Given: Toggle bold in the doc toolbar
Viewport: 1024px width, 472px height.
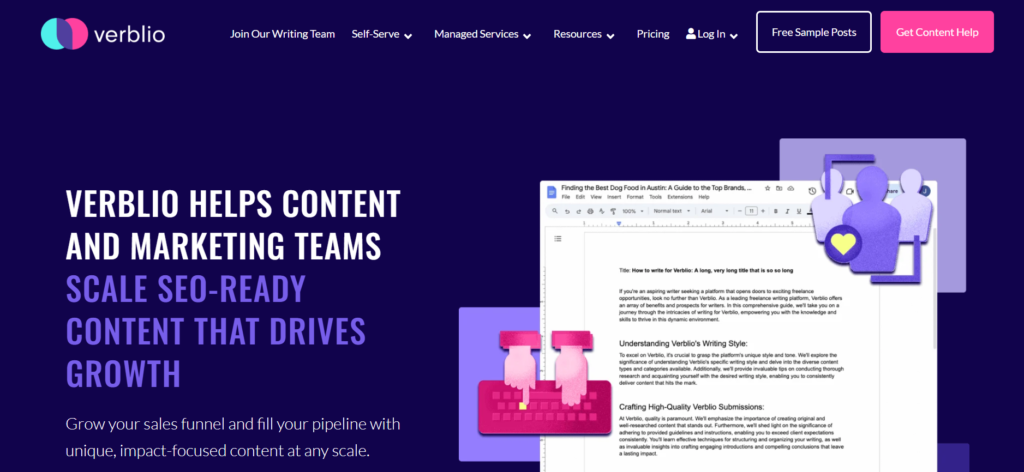Looking at the screenshot, I should pyautogui.click(x=776, y=212).
